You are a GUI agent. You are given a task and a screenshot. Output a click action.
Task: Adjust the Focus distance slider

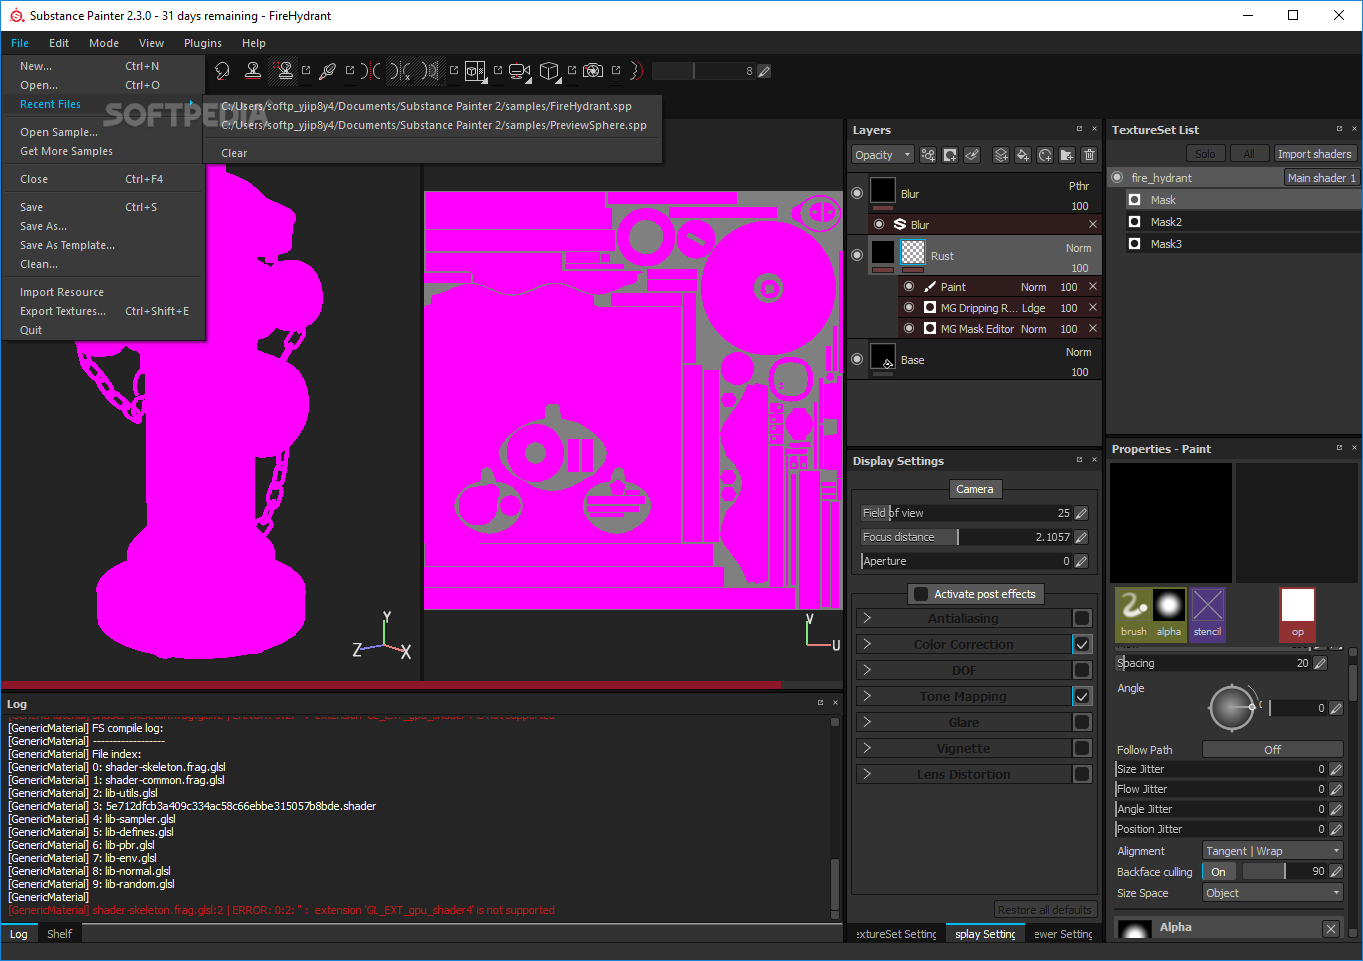click(x=966, y=537)
